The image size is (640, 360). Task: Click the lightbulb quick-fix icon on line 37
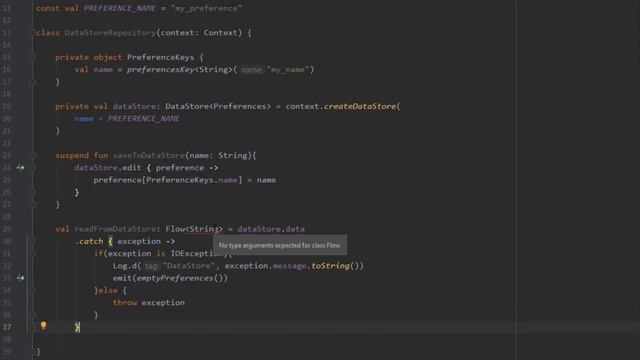click(x=43, y=325)
